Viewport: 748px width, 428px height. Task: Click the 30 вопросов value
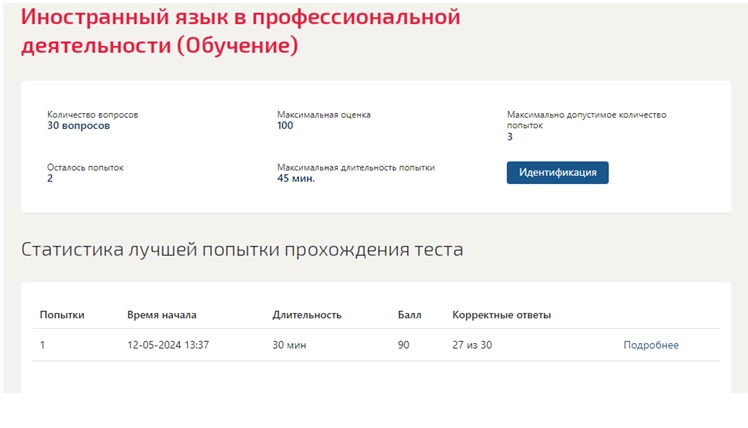pyautogui.click(x=78, y=125)
